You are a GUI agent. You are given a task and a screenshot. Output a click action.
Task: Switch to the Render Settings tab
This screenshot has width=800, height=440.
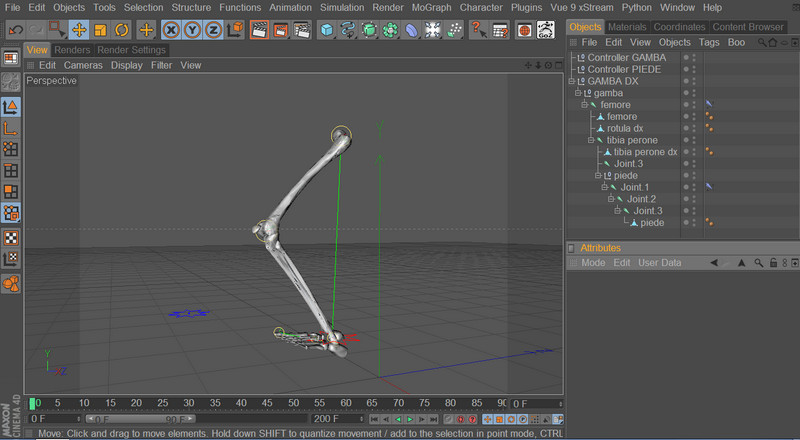(x=131, y=50)
